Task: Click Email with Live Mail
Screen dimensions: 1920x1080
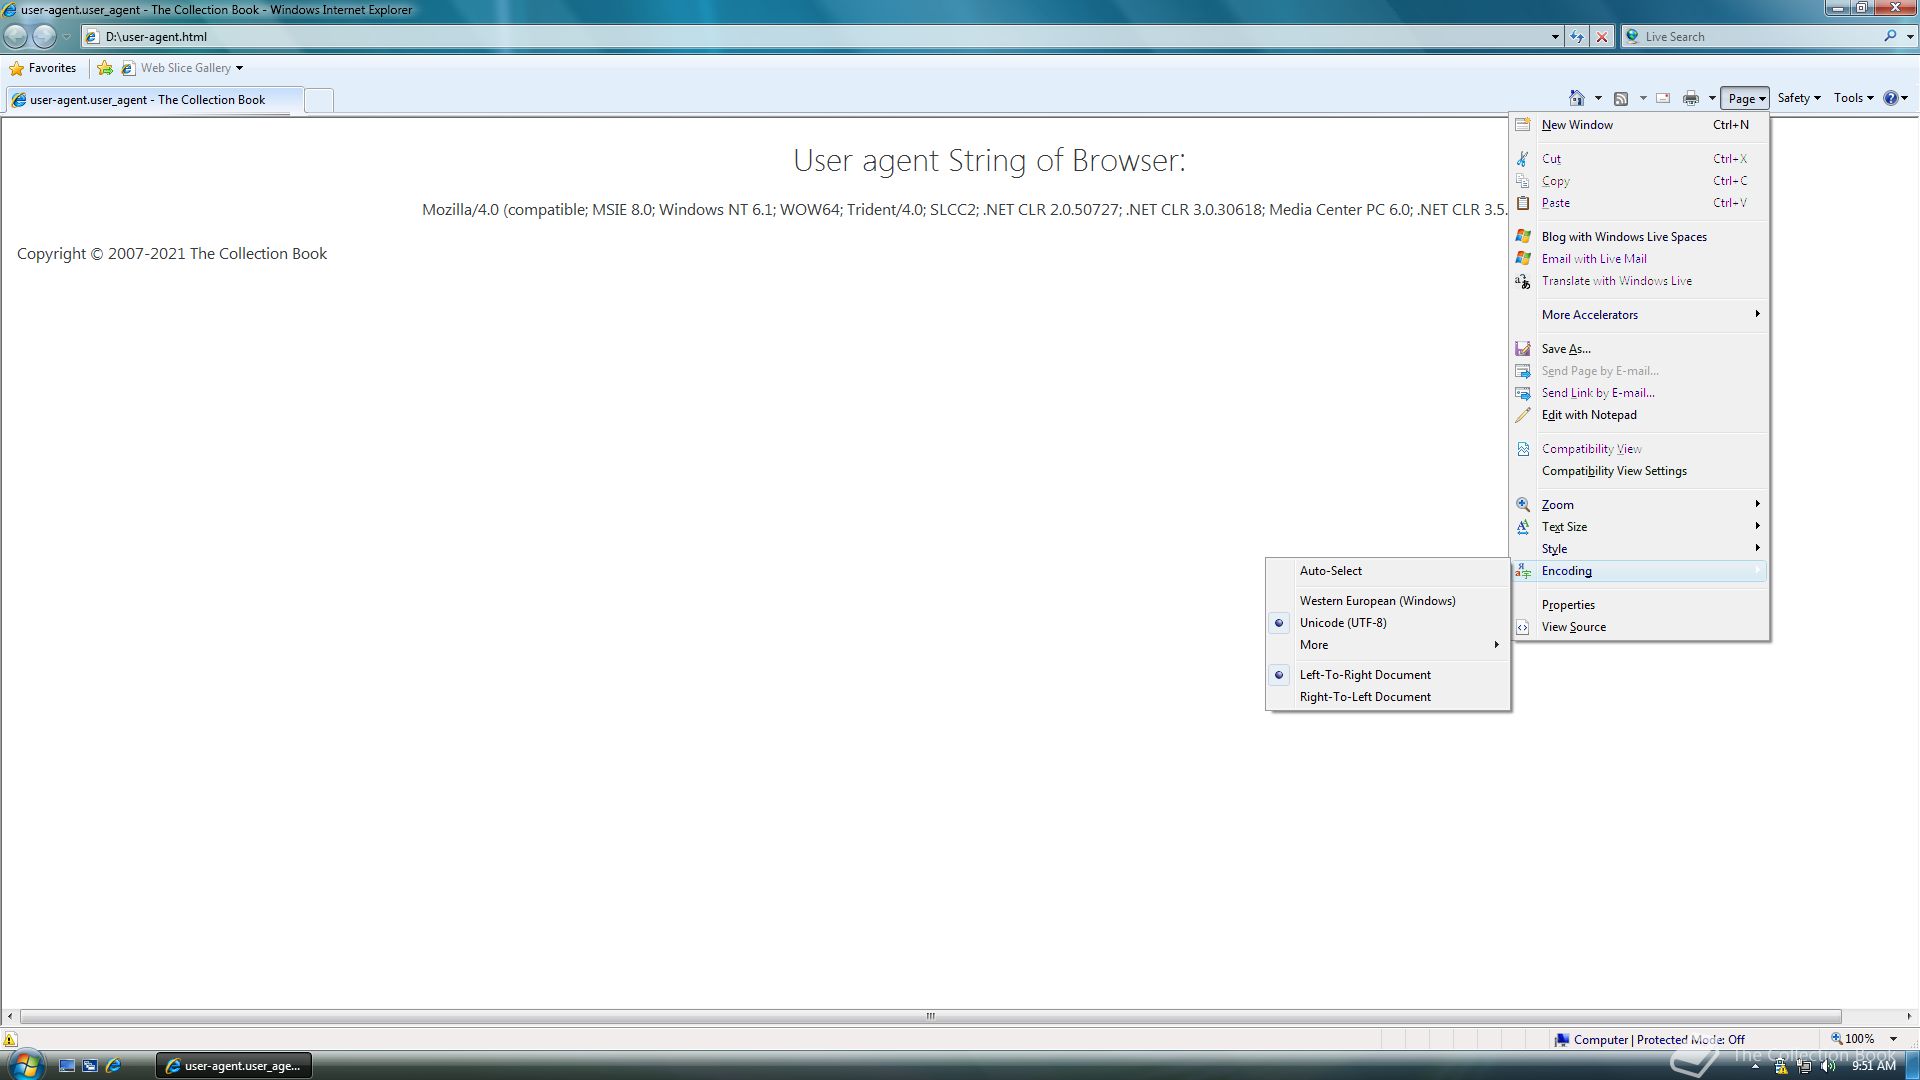Action: [1639, 259]
